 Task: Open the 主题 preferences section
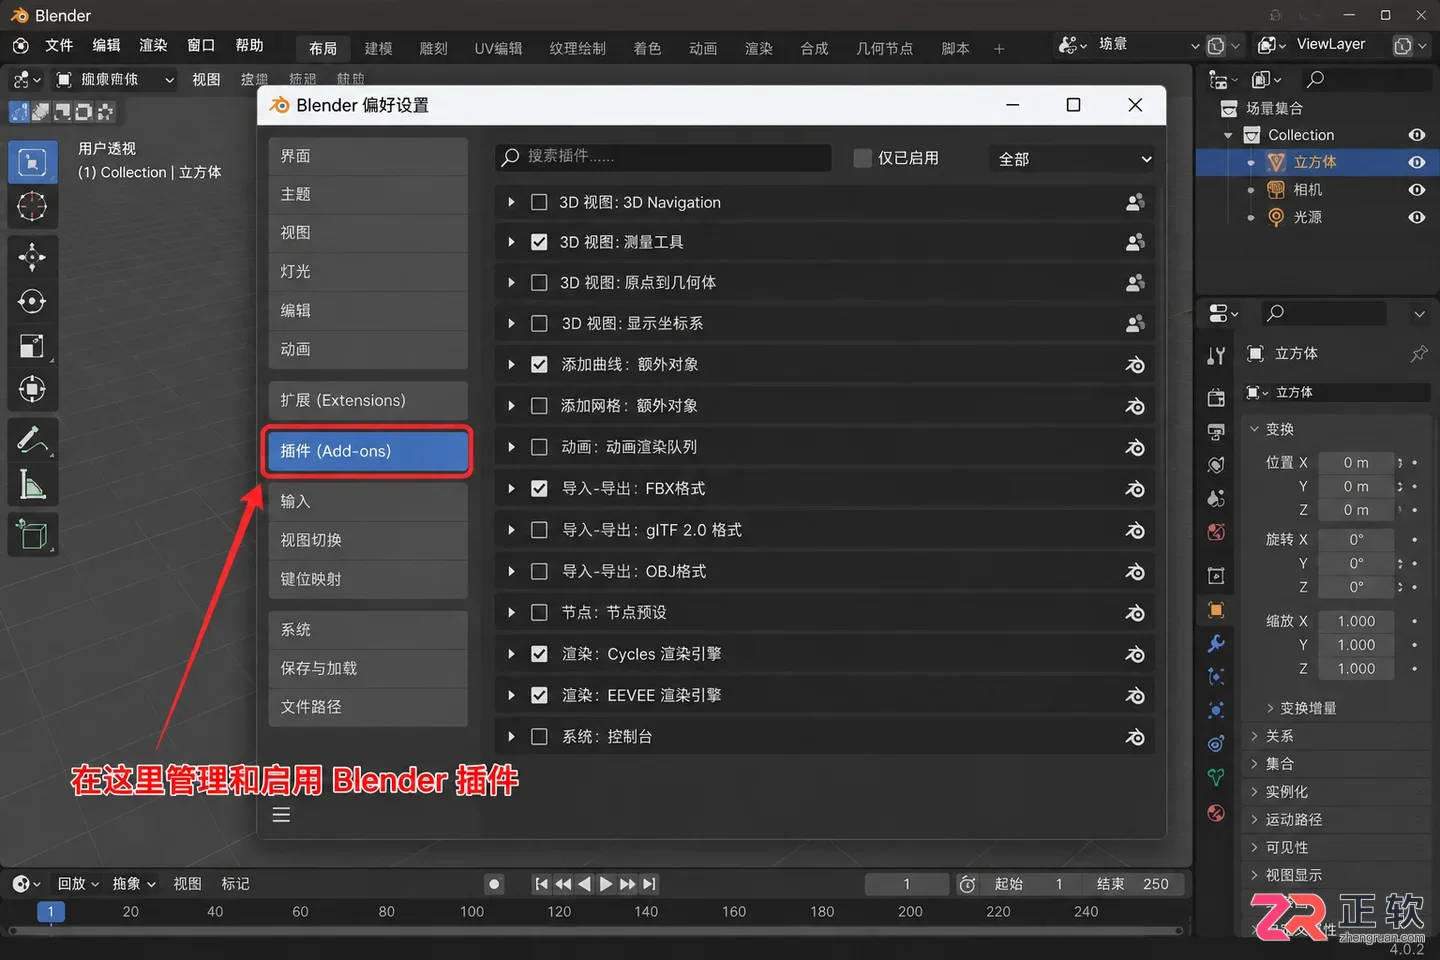pos(368,194)
